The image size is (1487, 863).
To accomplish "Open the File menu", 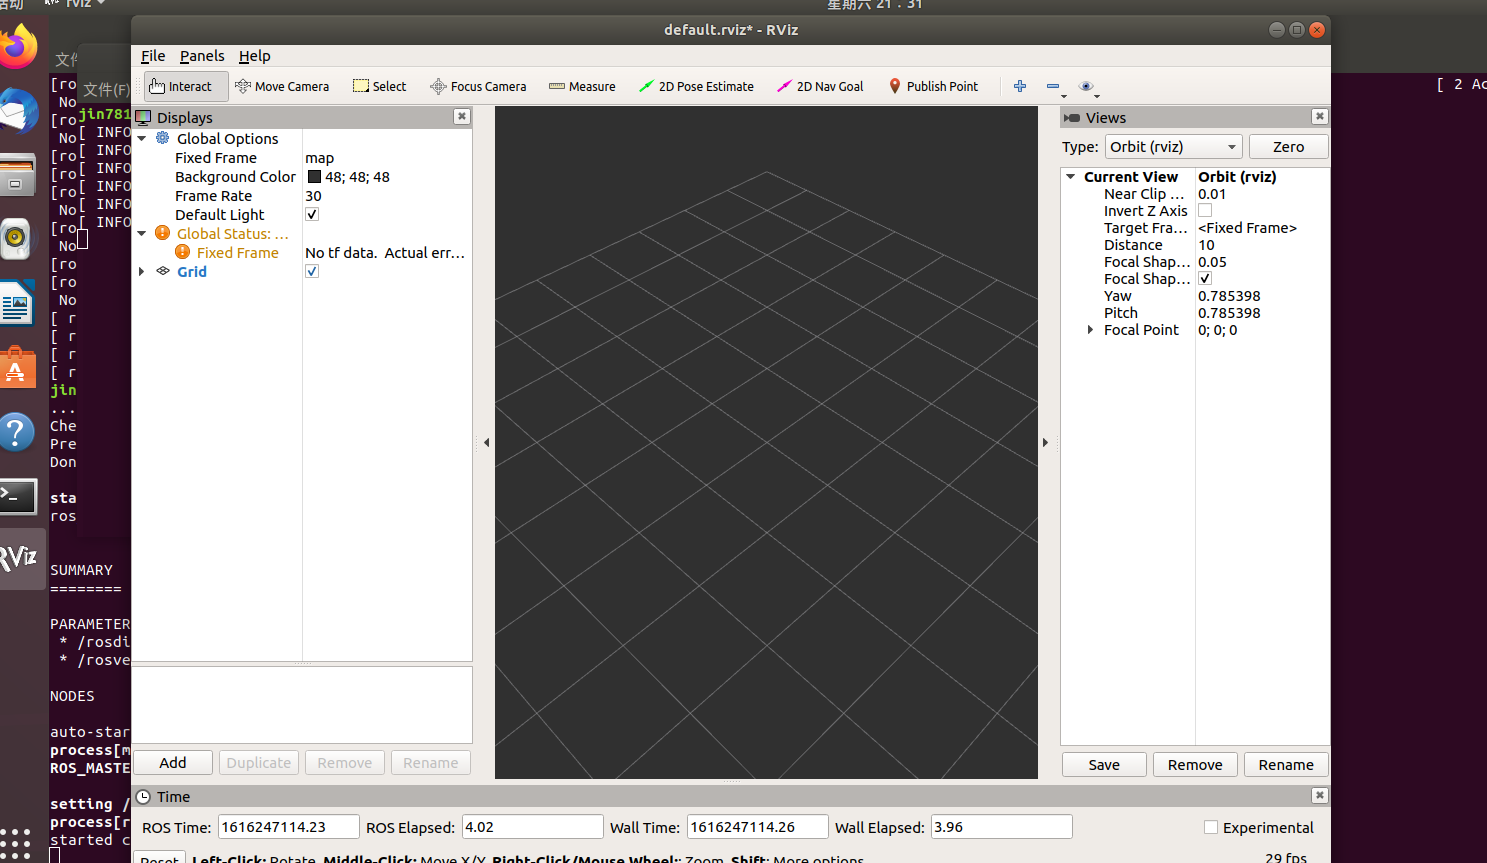I will click(153, 56).
